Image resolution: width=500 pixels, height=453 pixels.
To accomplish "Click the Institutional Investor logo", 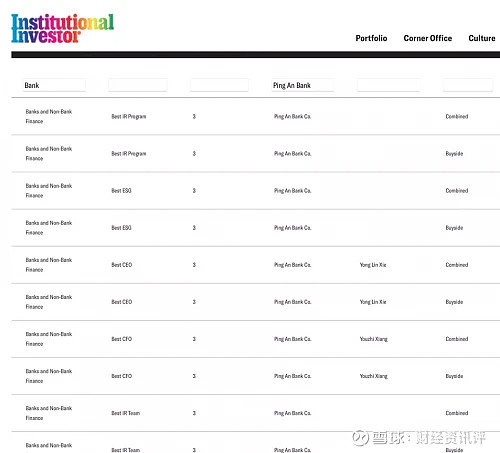I will [63, 28].
